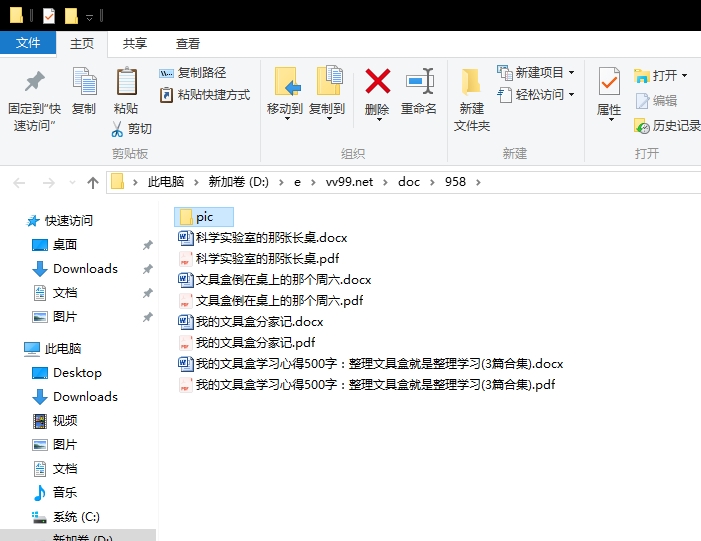701x541 pixels.
Task: Expand the Properties dropdown arrow
Action: click(611, 119)
